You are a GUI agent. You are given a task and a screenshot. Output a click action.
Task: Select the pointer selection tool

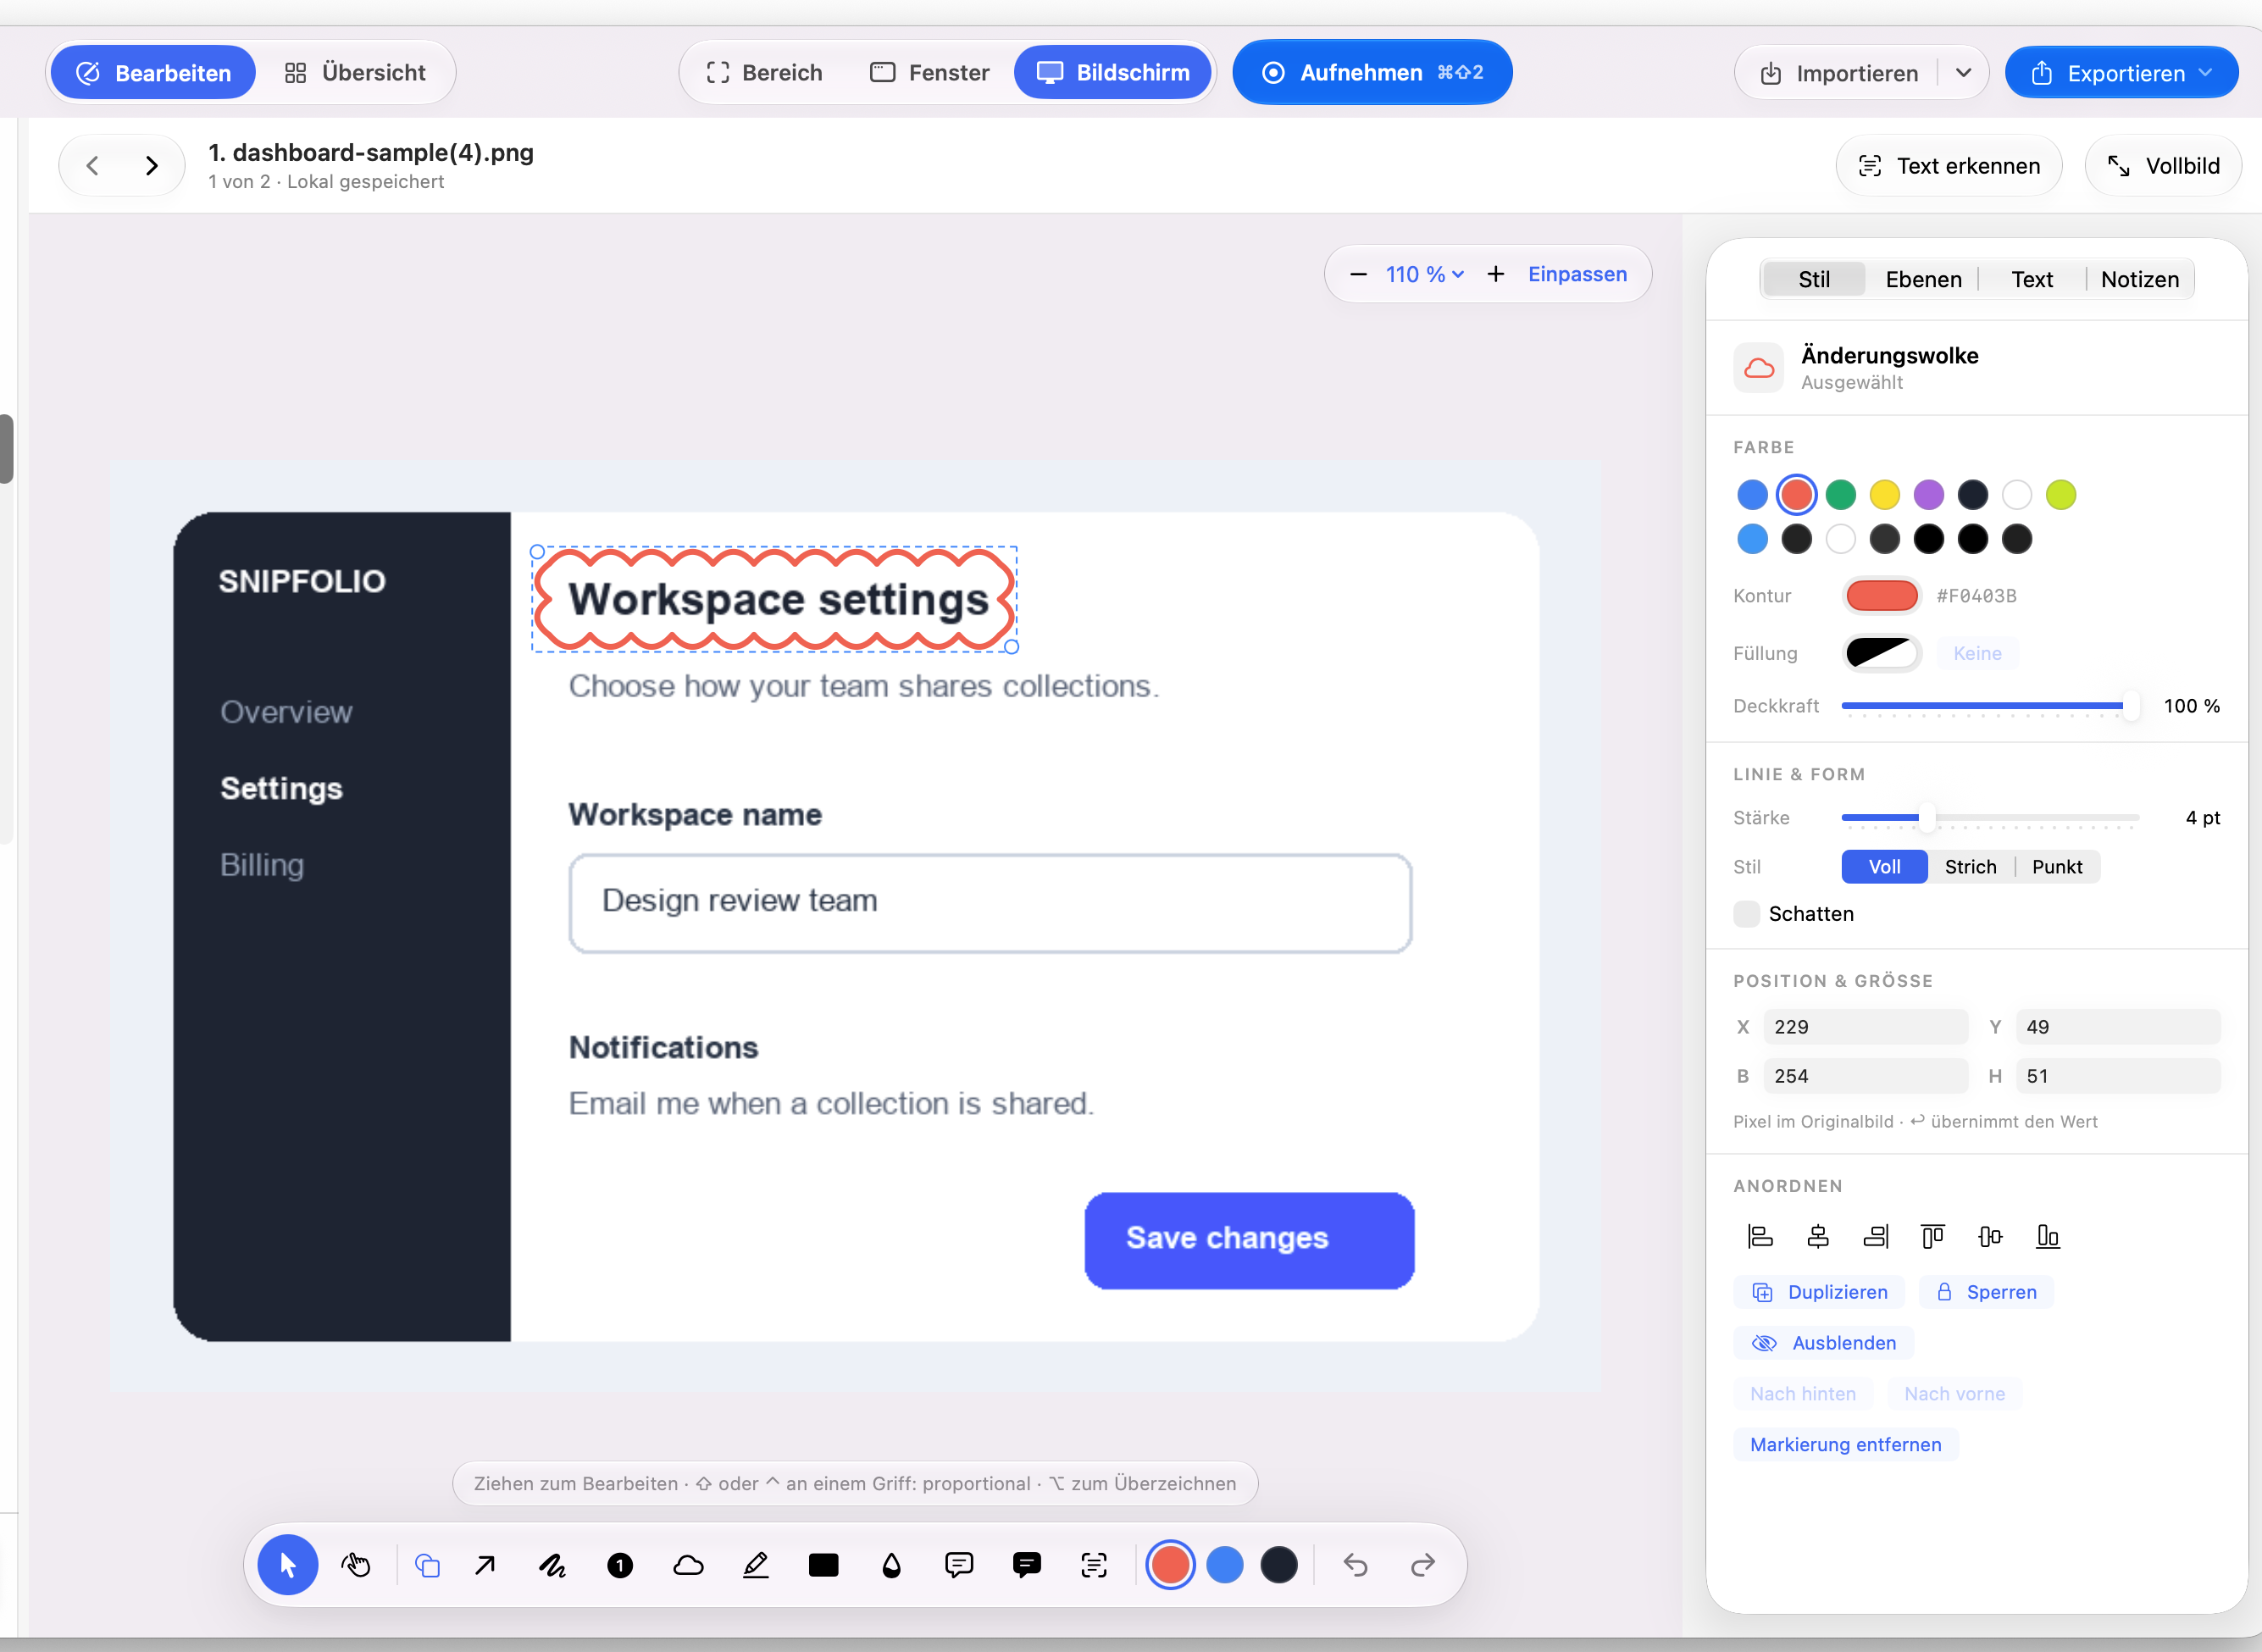tap(288, 1565)
